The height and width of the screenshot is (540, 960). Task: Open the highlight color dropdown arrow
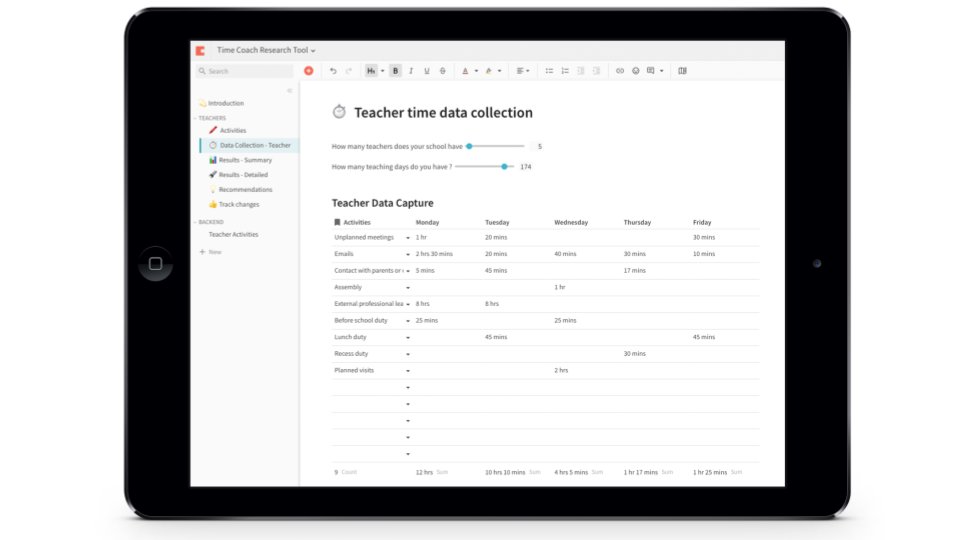500,71
